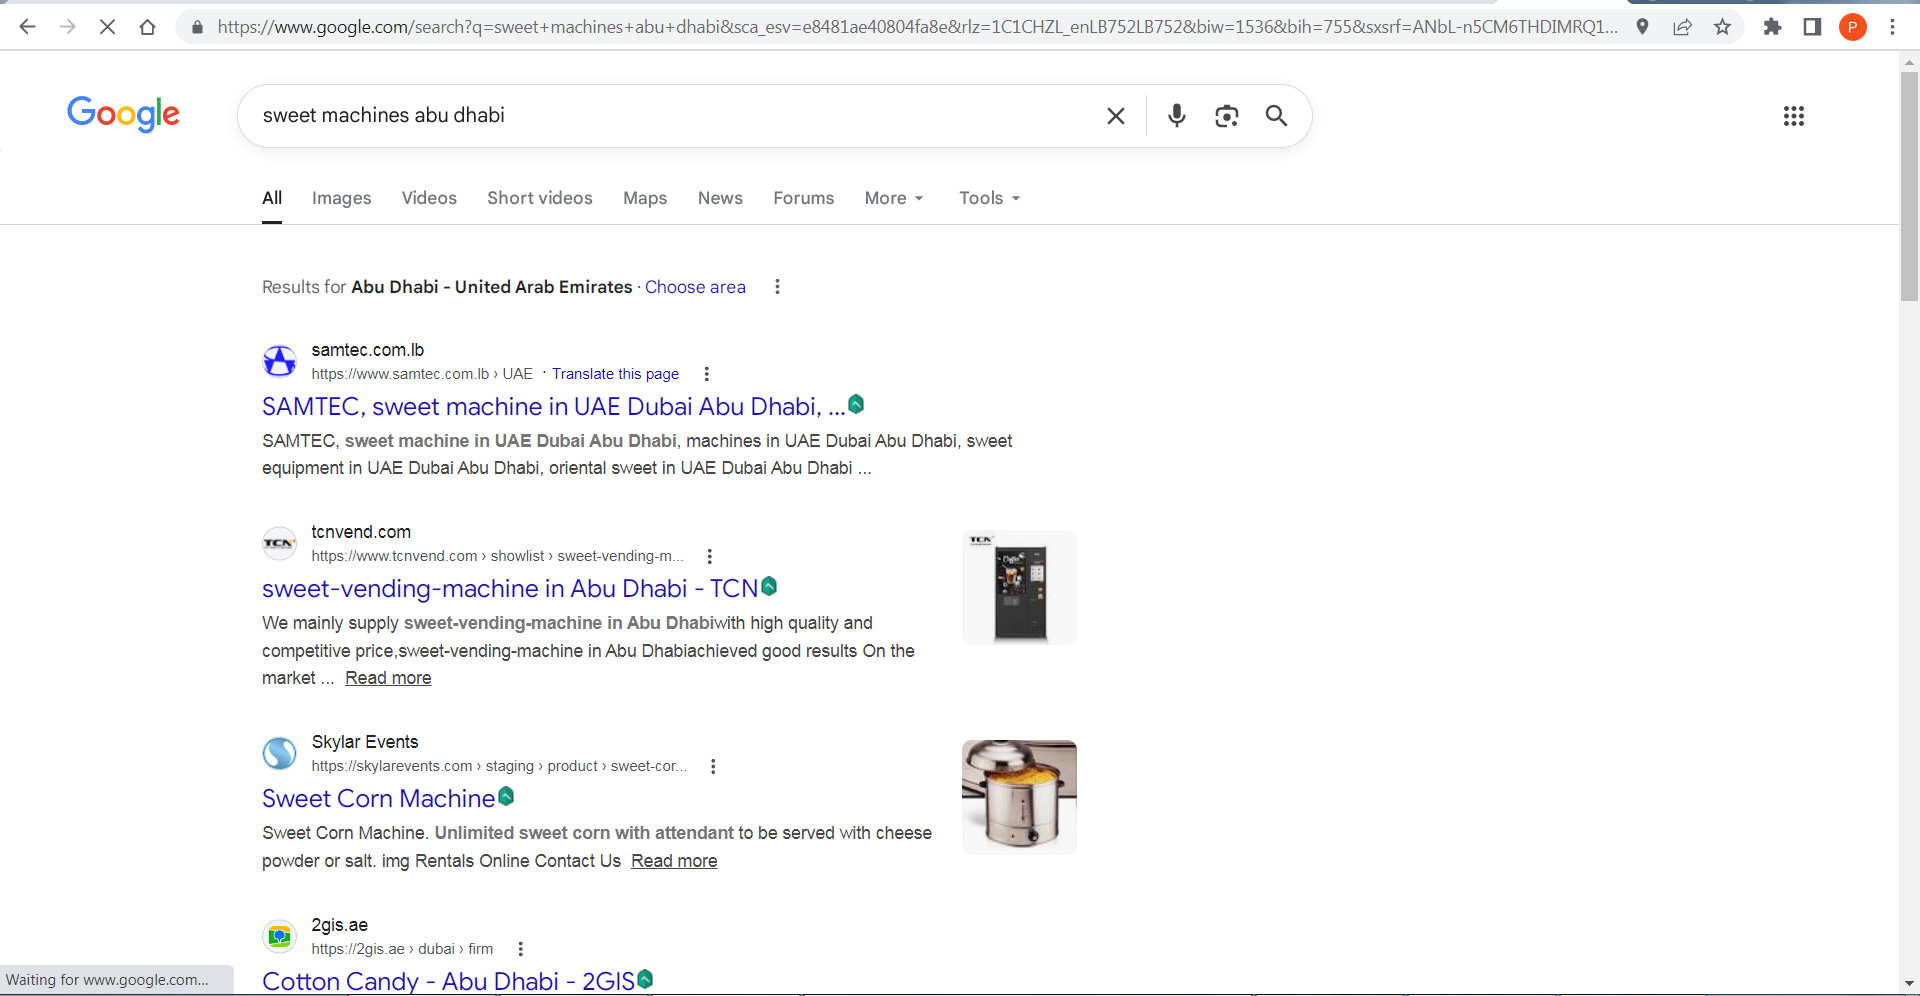Open more options for samtec.com.lb result

click(x=707, y=374)
